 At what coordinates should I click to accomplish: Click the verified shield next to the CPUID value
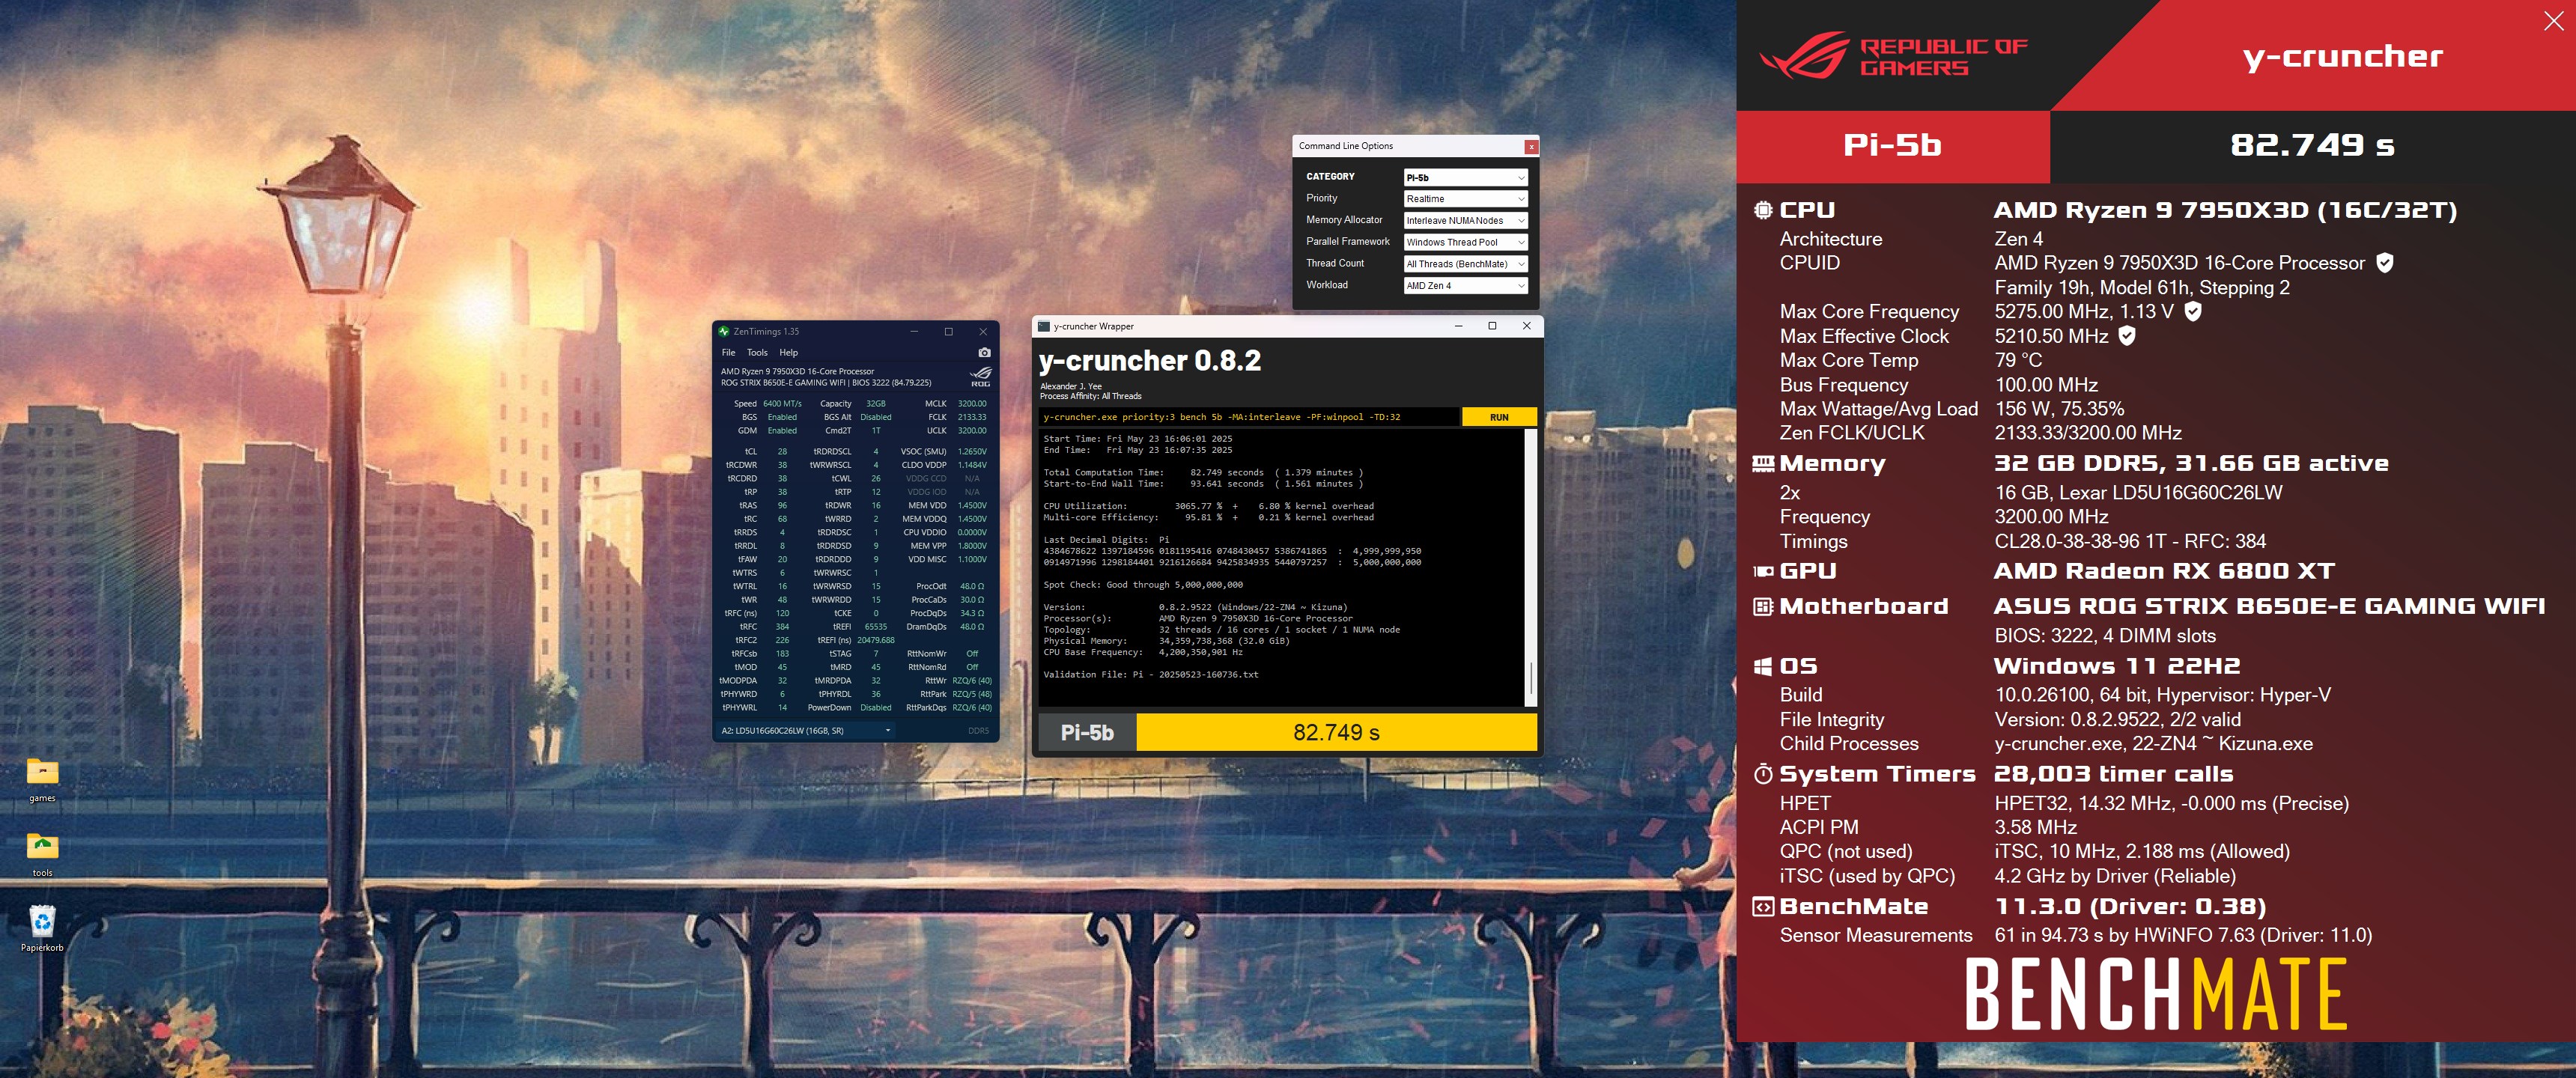pos(2385,262)
